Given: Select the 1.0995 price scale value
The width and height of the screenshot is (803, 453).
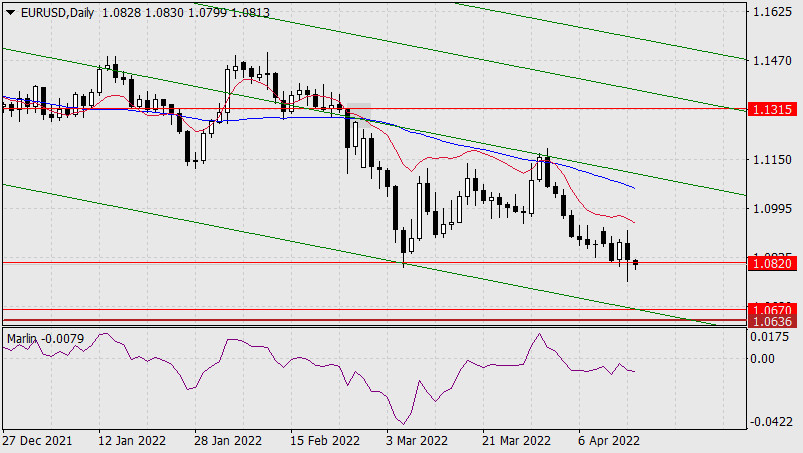Looking at the screenshot, I should pyautogui.click(x=773, y=209).
